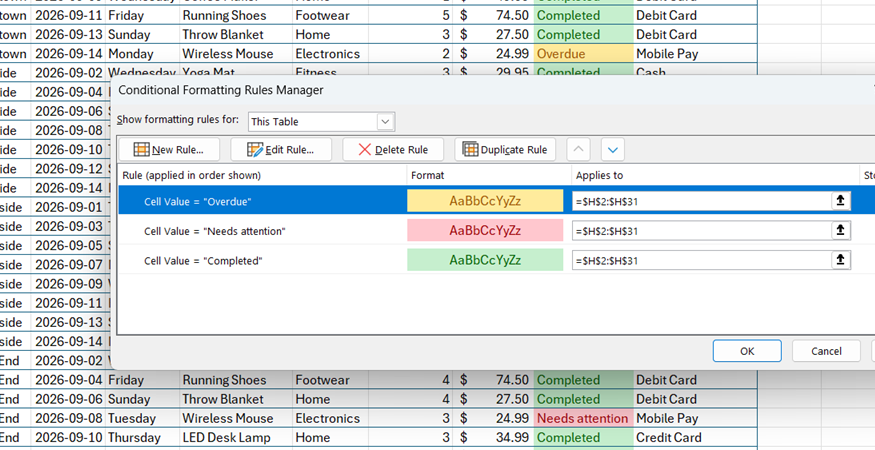
Task: Click the red Needs attention format preview
Action: coord(485,231)
